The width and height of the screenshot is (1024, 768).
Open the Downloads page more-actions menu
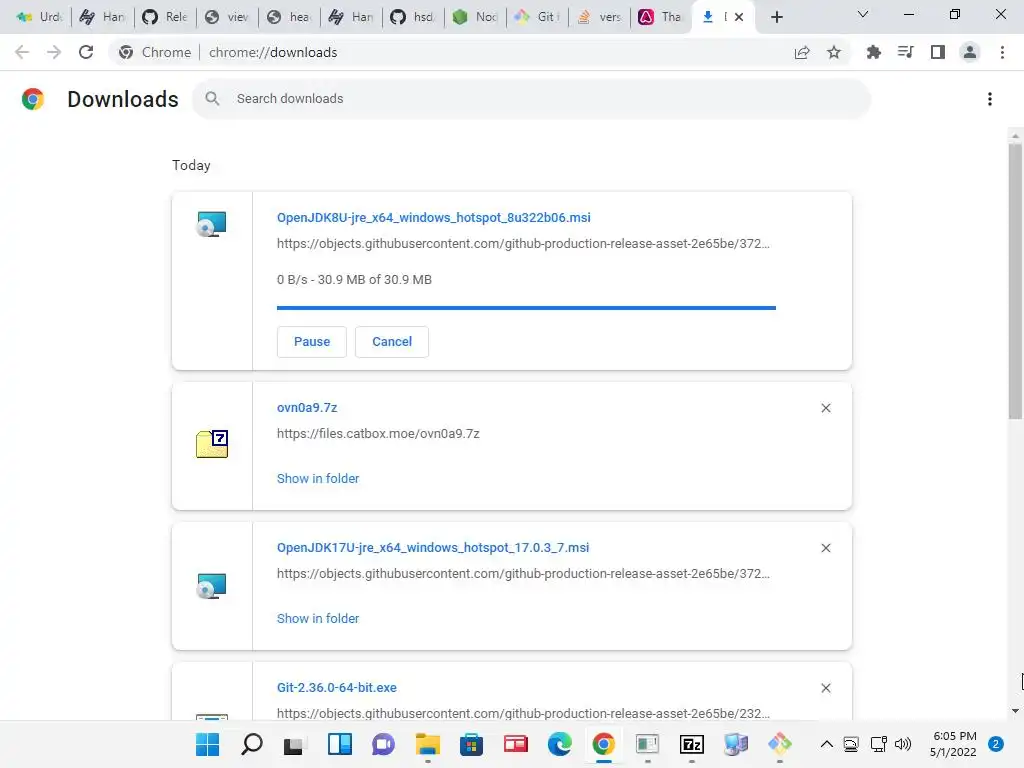click(989, 99)
